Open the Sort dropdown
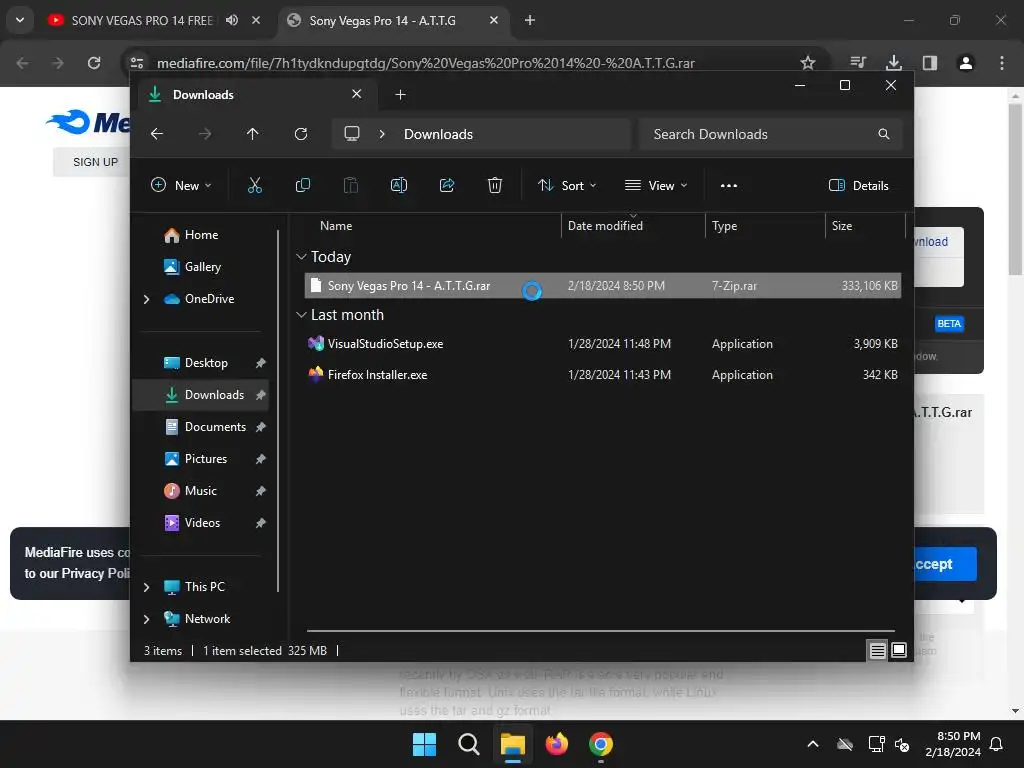This screenshot has width=1024, height=768. 568,185
